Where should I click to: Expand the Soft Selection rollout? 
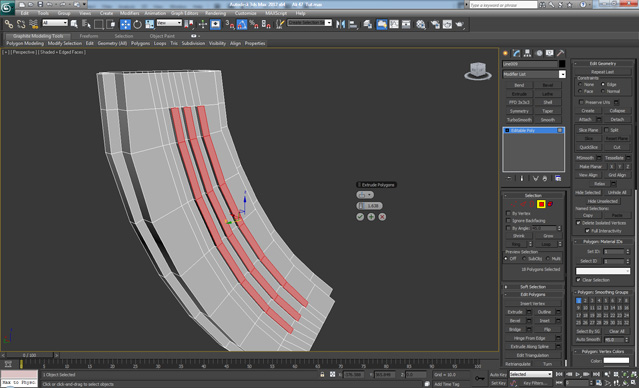coord(533,287)
